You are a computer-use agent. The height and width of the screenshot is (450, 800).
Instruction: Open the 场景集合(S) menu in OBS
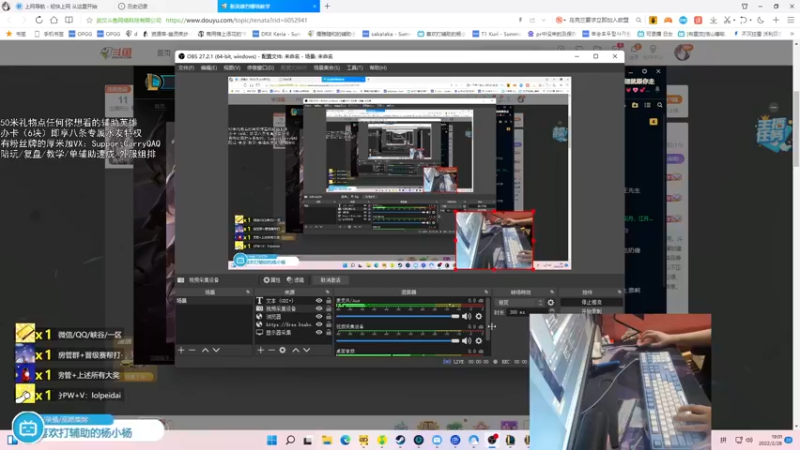coord(327,68)
